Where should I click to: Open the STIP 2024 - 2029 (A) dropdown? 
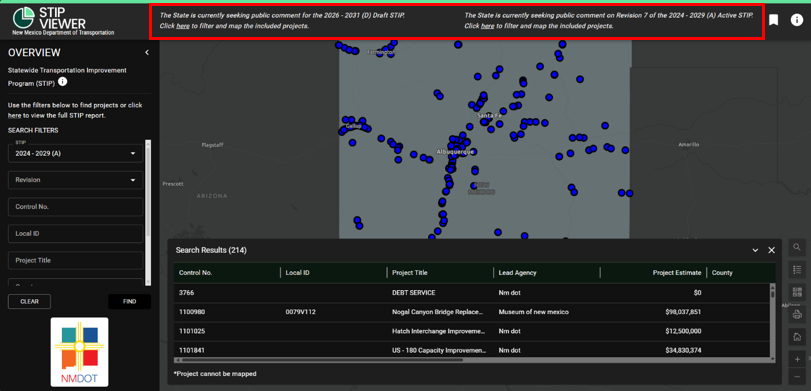click(76, 153)
